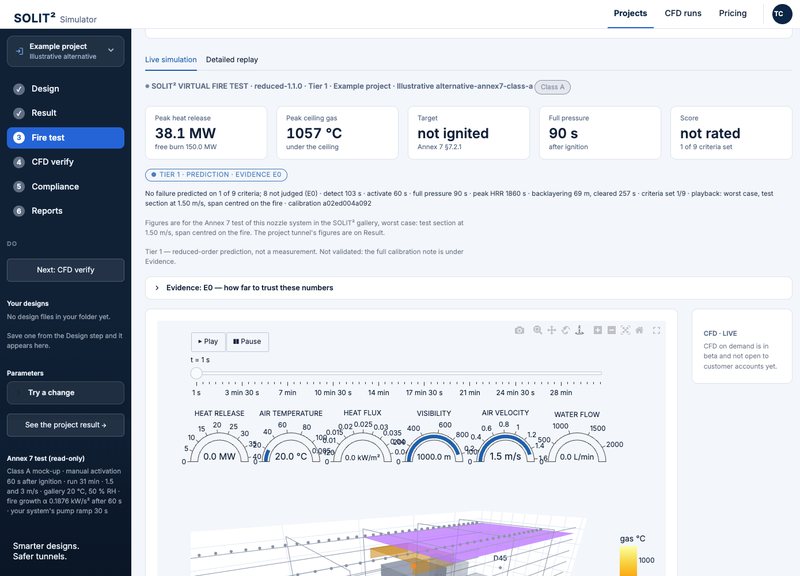This screenshot has height=576, width=800.
Task: Reset the plot view with the home icon
Action: [x=639, y=330]
